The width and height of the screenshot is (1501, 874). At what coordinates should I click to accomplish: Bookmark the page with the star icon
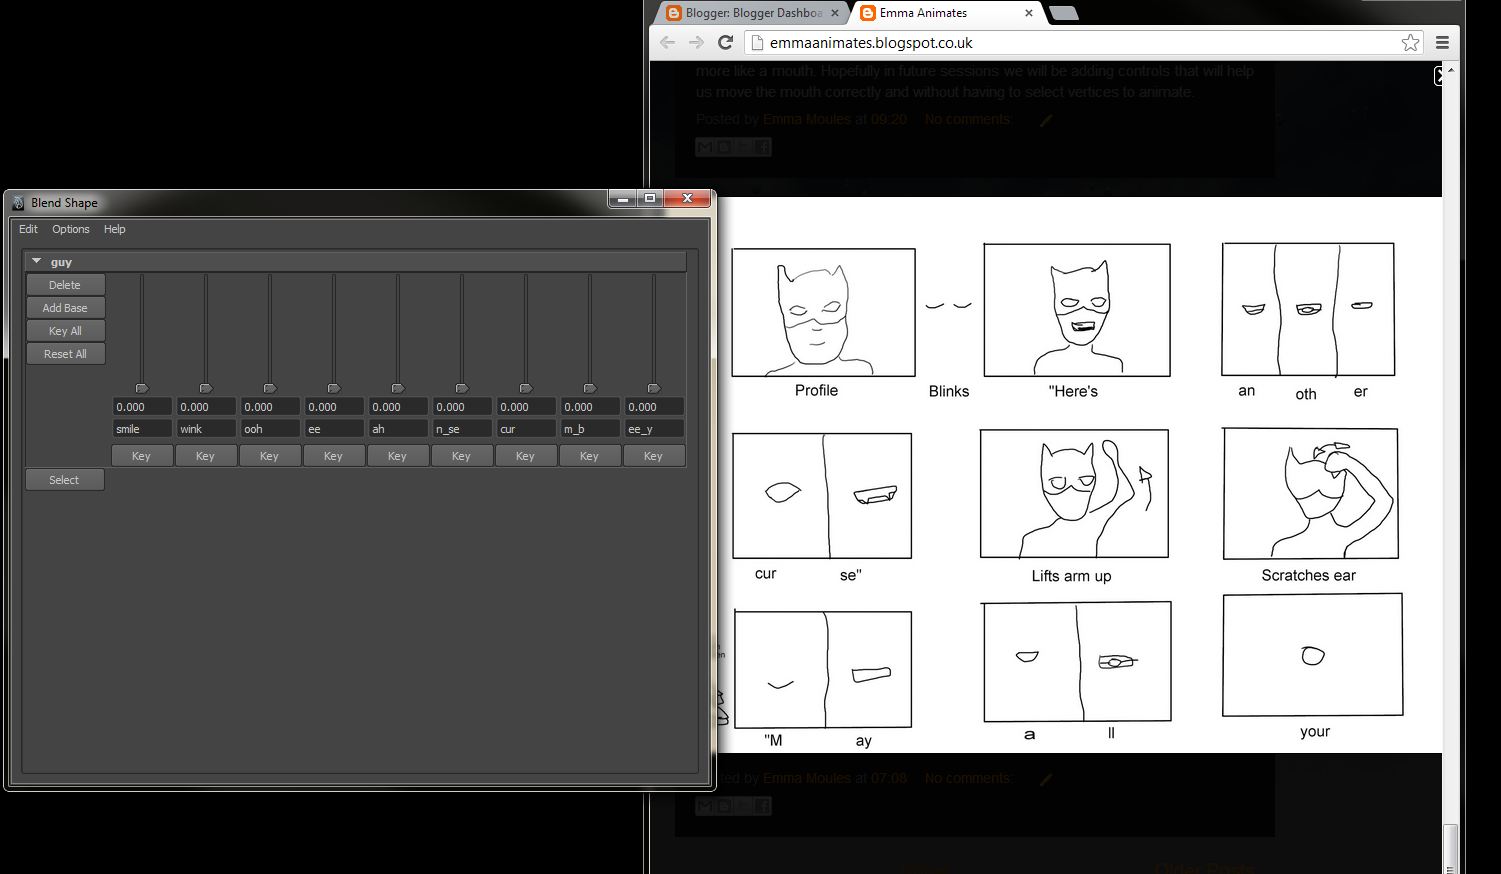(x=1410, y=42)
